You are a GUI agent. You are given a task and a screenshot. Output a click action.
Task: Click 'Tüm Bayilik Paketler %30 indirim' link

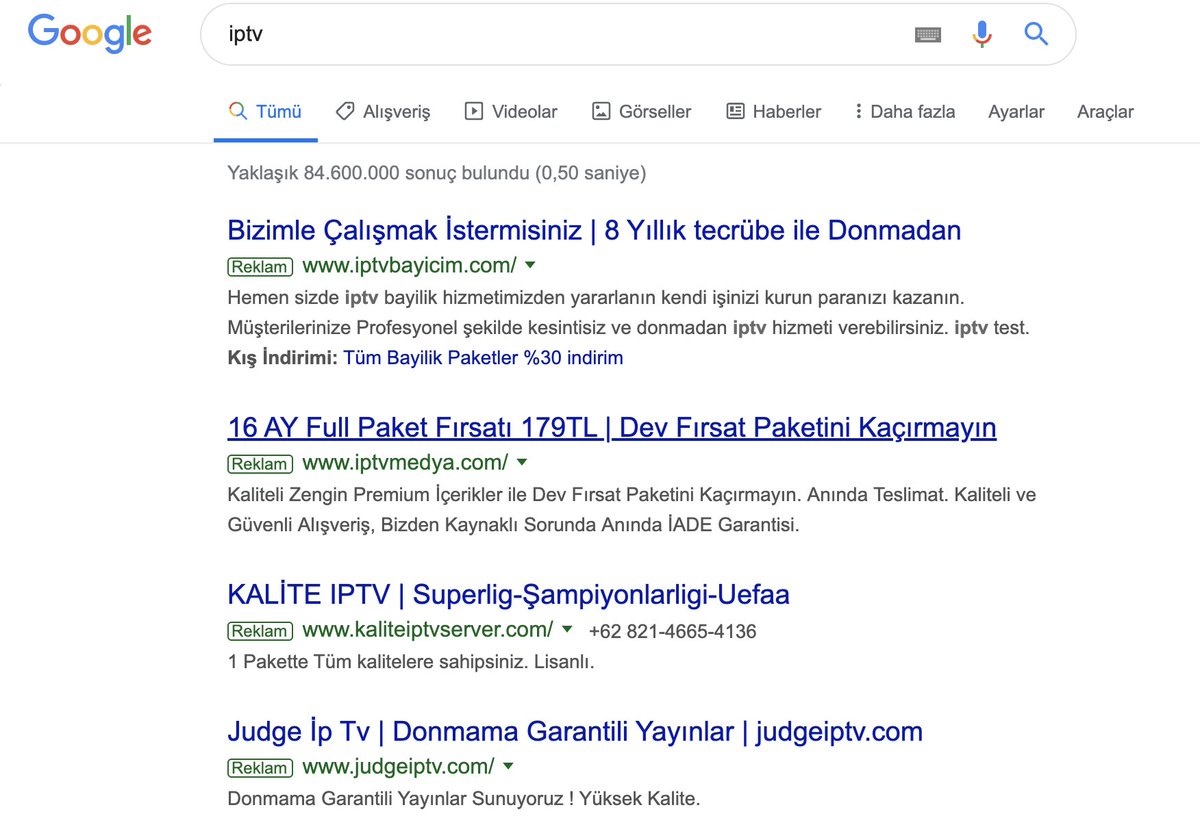tap(483, 357)
